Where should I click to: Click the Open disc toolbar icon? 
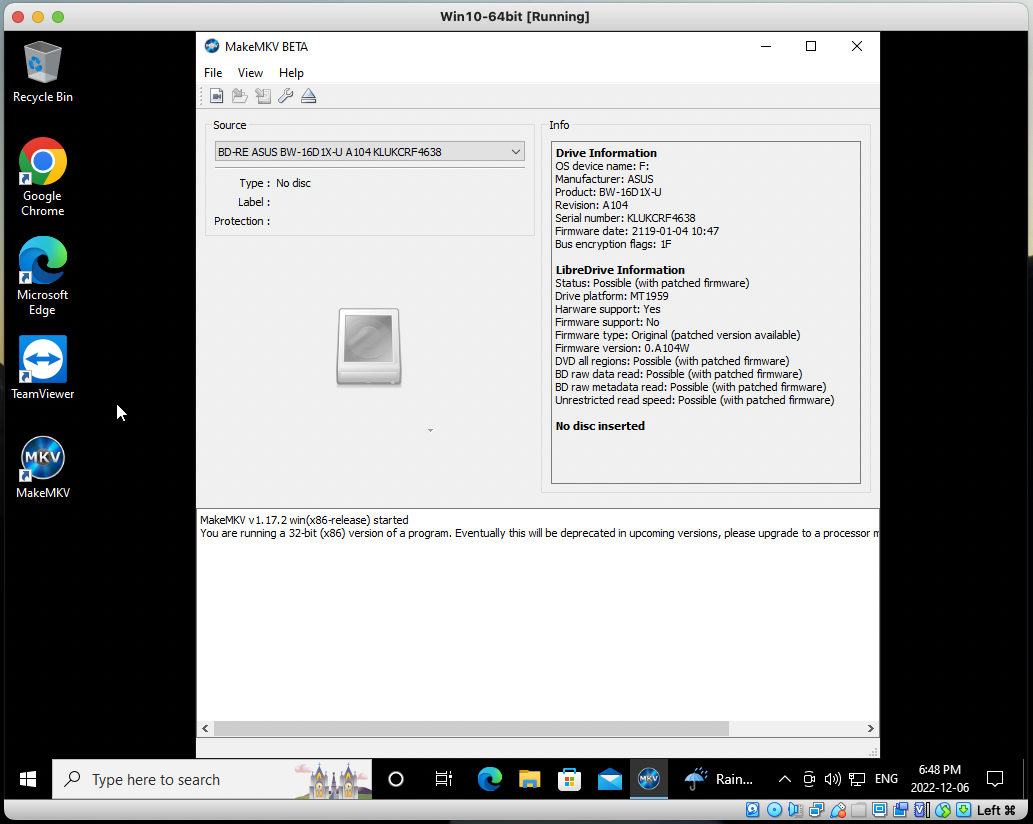[240, 96]
